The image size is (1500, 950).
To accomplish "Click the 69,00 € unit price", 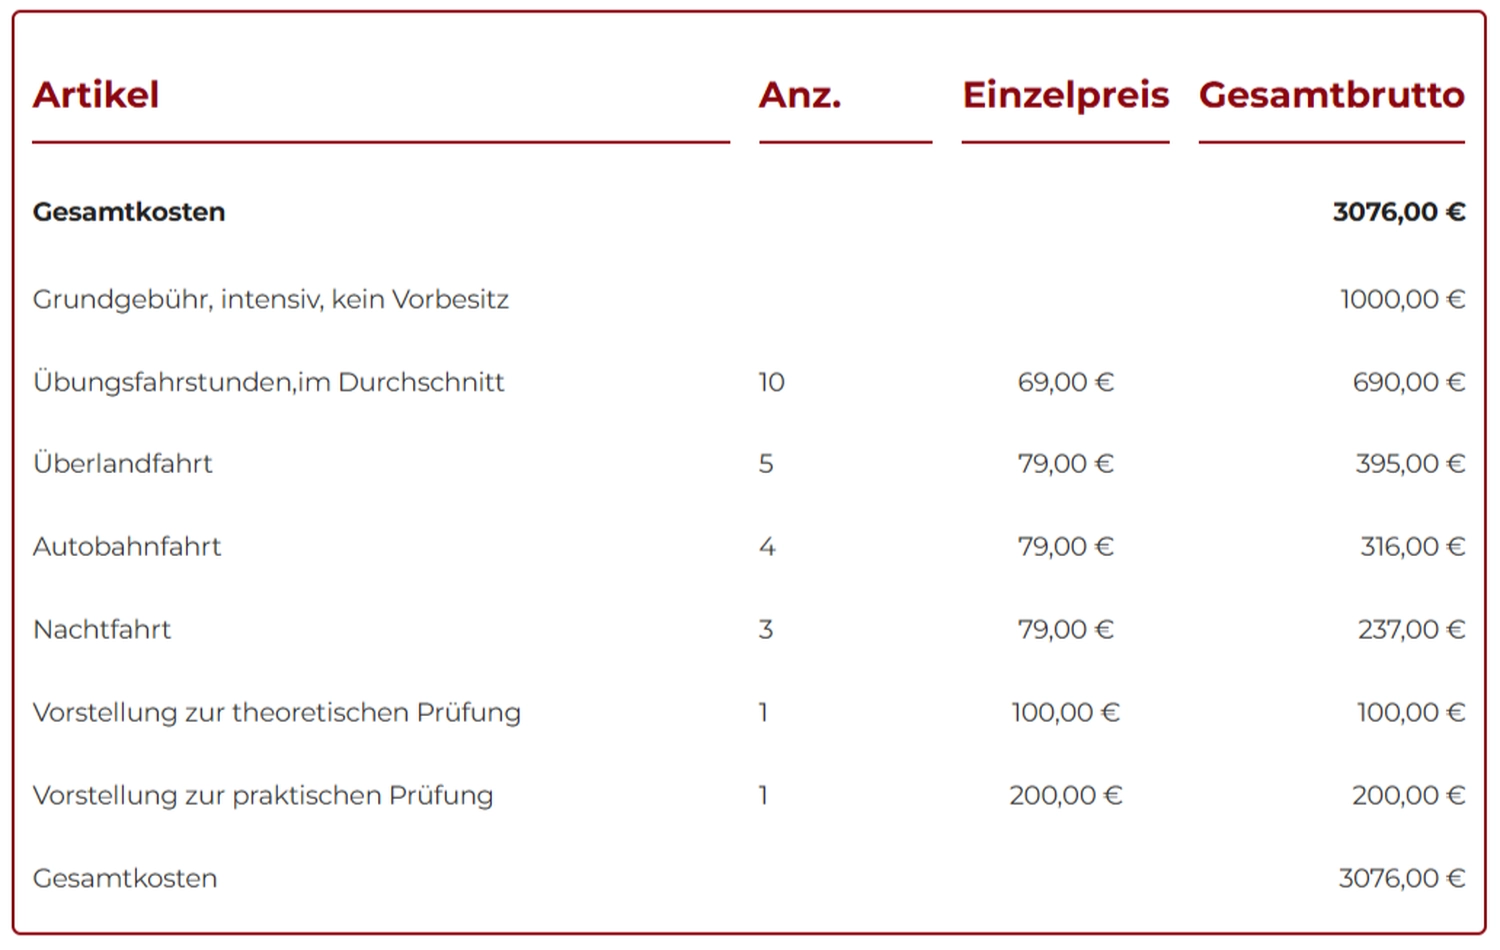I will (1065, 382).
